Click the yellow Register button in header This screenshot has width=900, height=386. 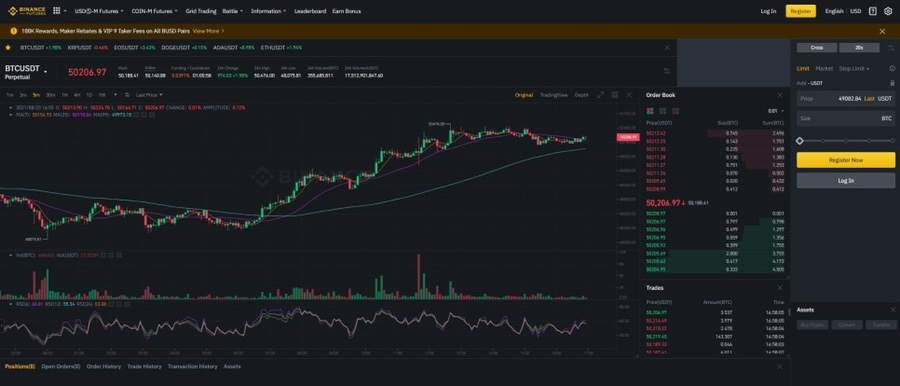pos(801,11)
